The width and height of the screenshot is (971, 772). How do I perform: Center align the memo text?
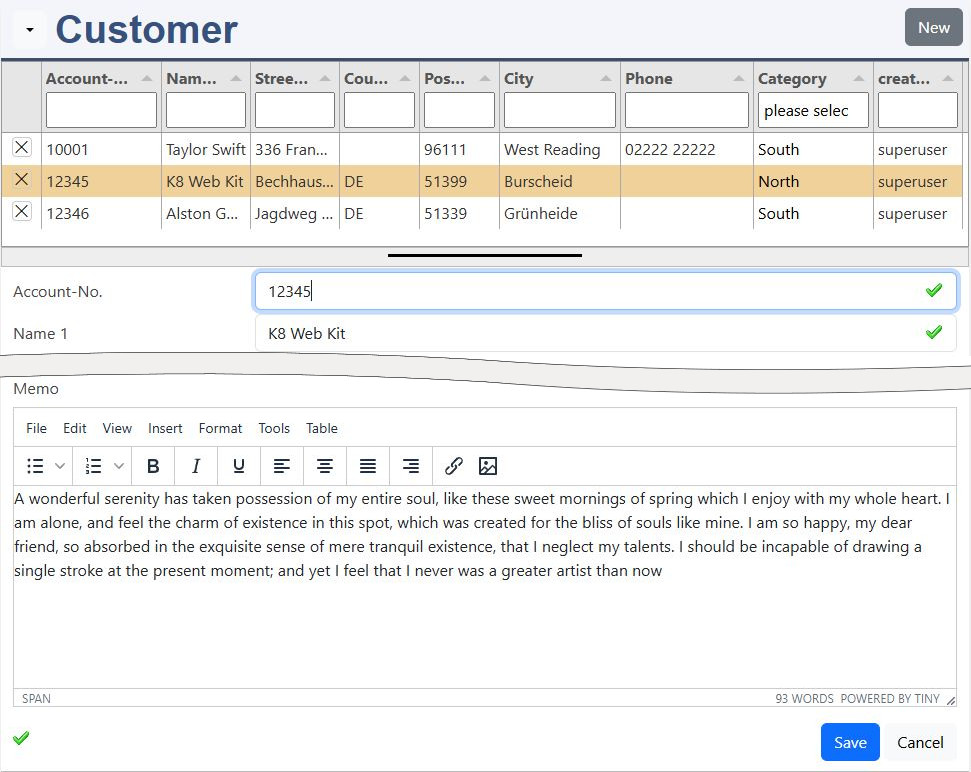pos(325,466)
